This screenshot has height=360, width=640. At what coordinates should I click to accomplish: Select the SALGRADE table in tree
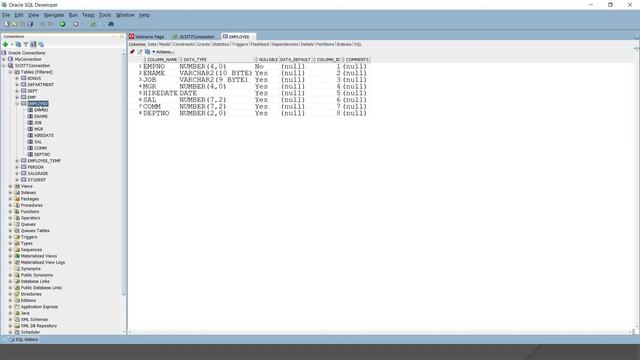38,173
